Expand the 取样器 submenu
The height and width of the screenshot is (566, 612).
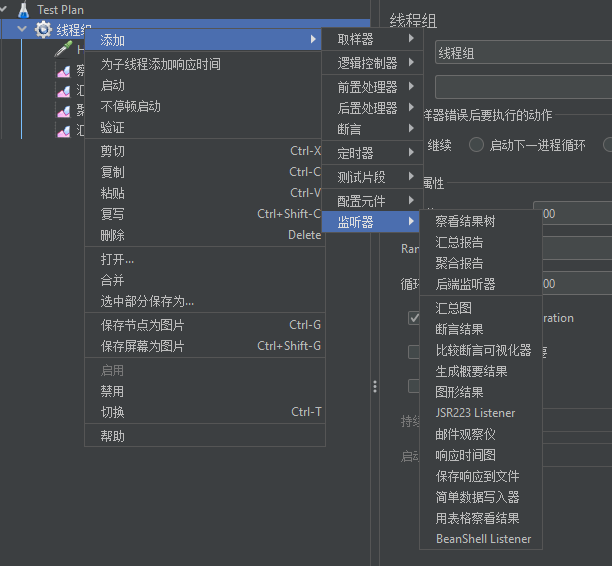click(x=370, y=39)
